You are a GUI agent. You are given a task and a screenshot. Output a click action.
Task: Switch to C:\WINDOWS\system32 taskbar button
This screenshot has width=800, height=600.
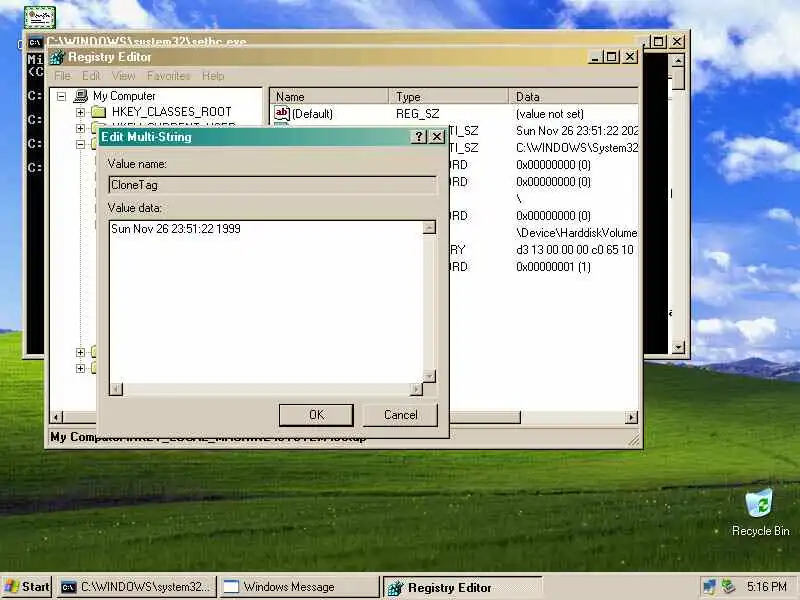[x=137, y=587]
